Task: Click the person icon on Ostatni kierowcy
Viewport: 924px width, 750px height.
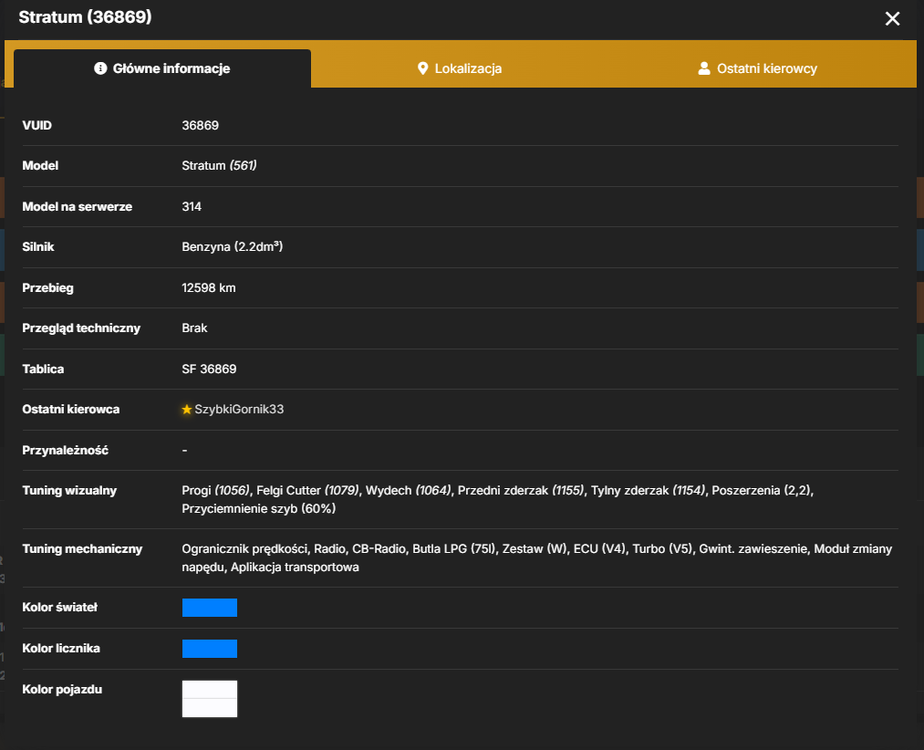Action: [704, 68]
